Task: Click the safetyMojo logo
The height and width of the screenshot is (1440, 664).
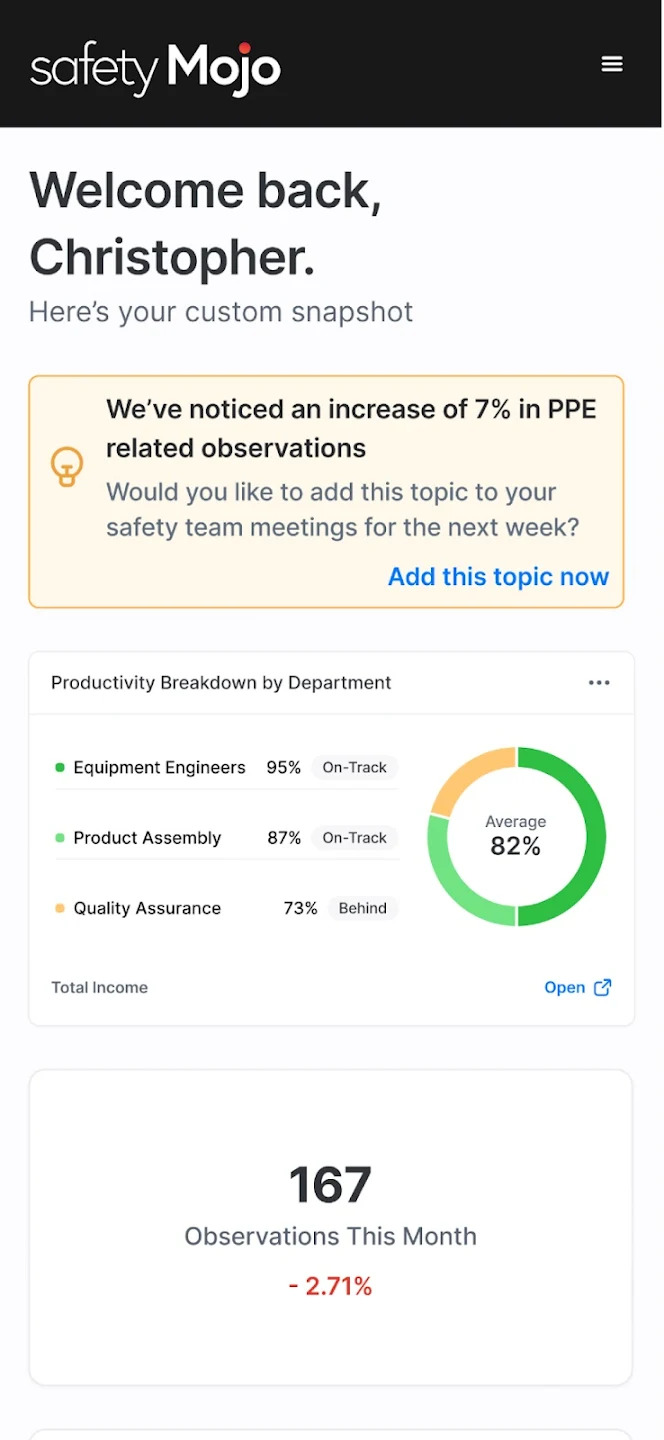Action: 154,68
